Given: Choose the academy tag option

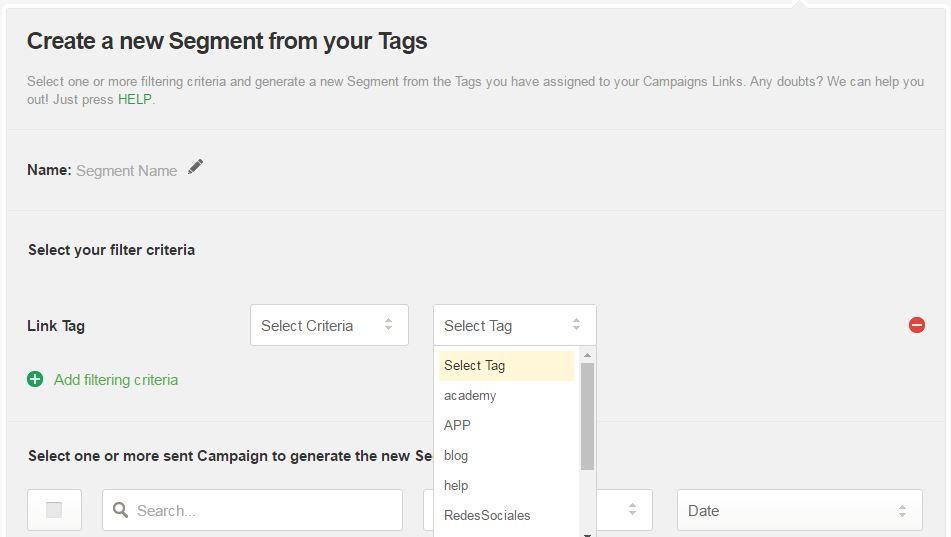Looking at the screenshot, I should click(470, 395).
